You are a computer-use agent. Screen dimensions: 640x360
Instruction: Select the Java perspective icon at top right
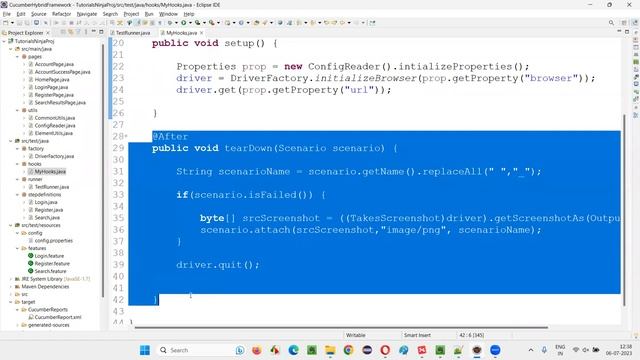click(x=635, y=23)
